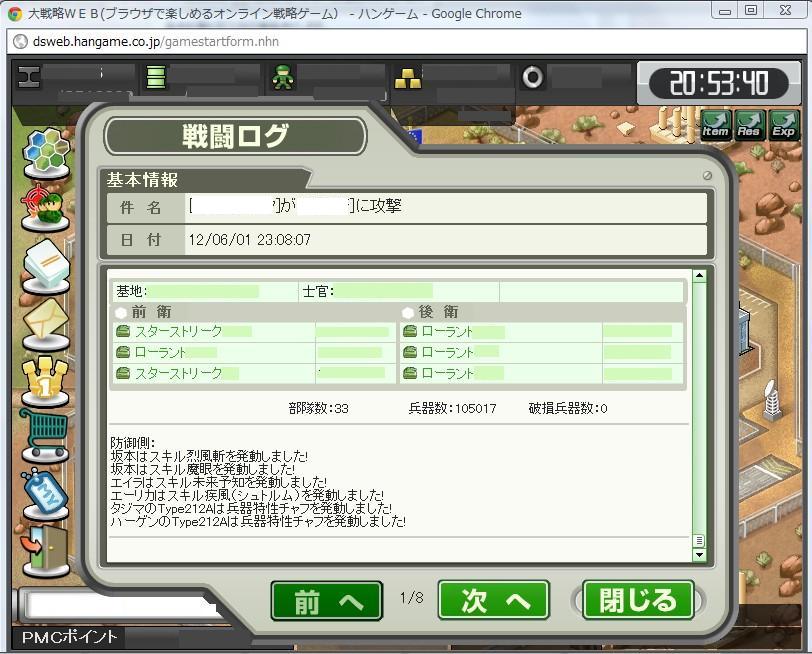Viewport: 812px width, 654px height.
Task: Click the Exp shortcut icon
Action: click(784, 125)
